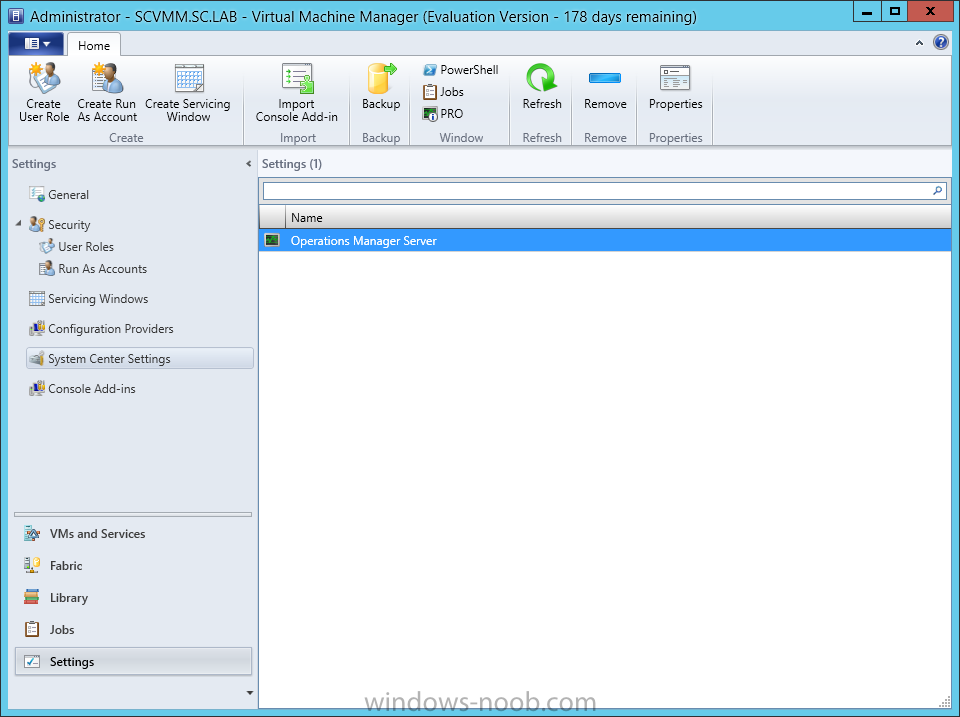This screenshot has width=960, height=717.
Task: Open Help with the question mark icon
Action: coord(940,42)
